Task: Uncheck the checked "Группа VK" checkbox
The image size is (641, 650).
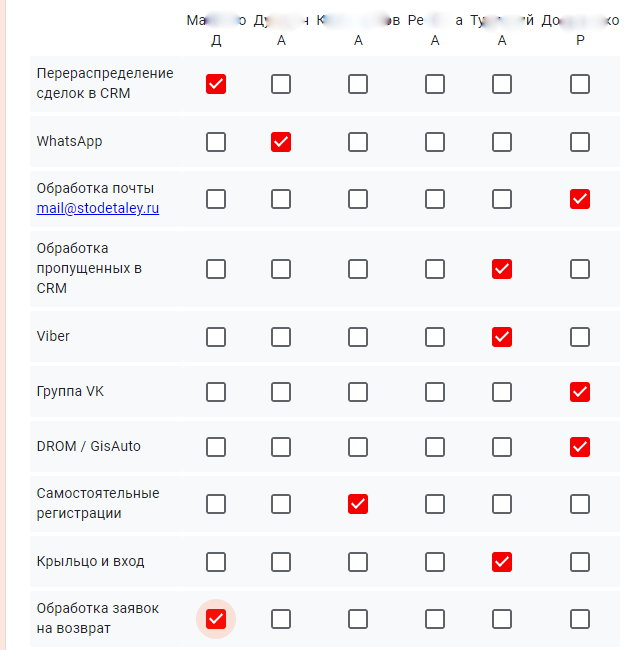Action: (579, 391)
